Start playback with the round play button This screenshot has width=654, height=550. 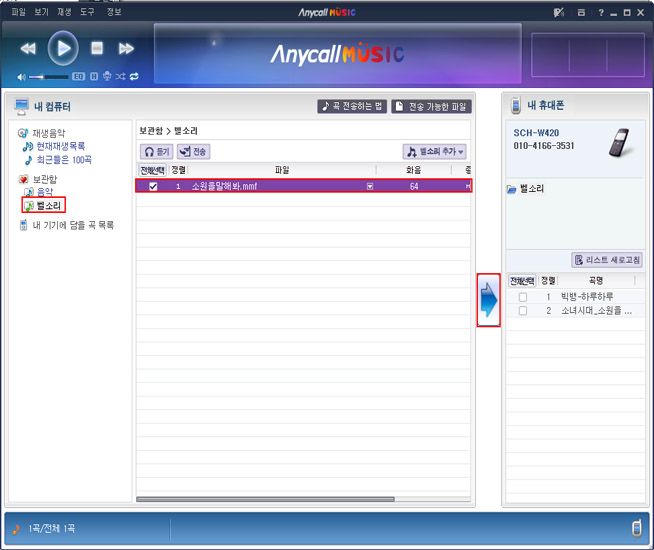tap(63, 48)
